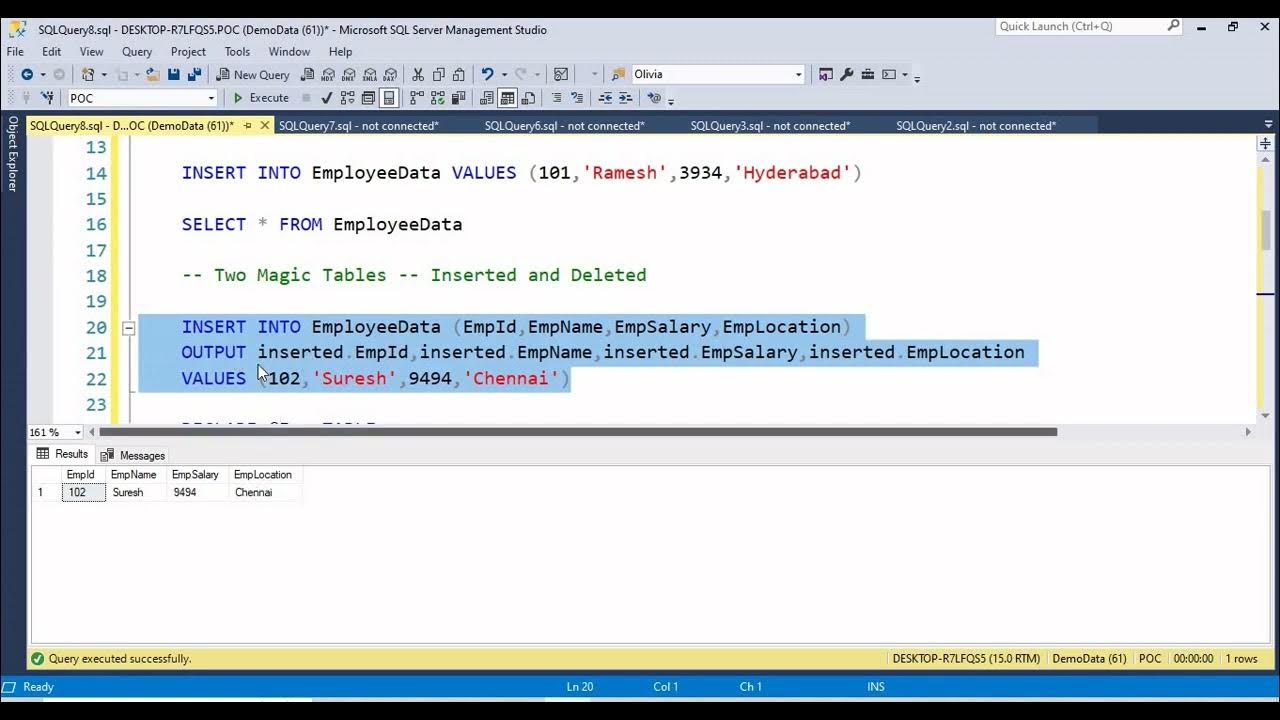Switch to the Messages tab
The height and width of the screenshot is (720, 1280).
point(133,455)
